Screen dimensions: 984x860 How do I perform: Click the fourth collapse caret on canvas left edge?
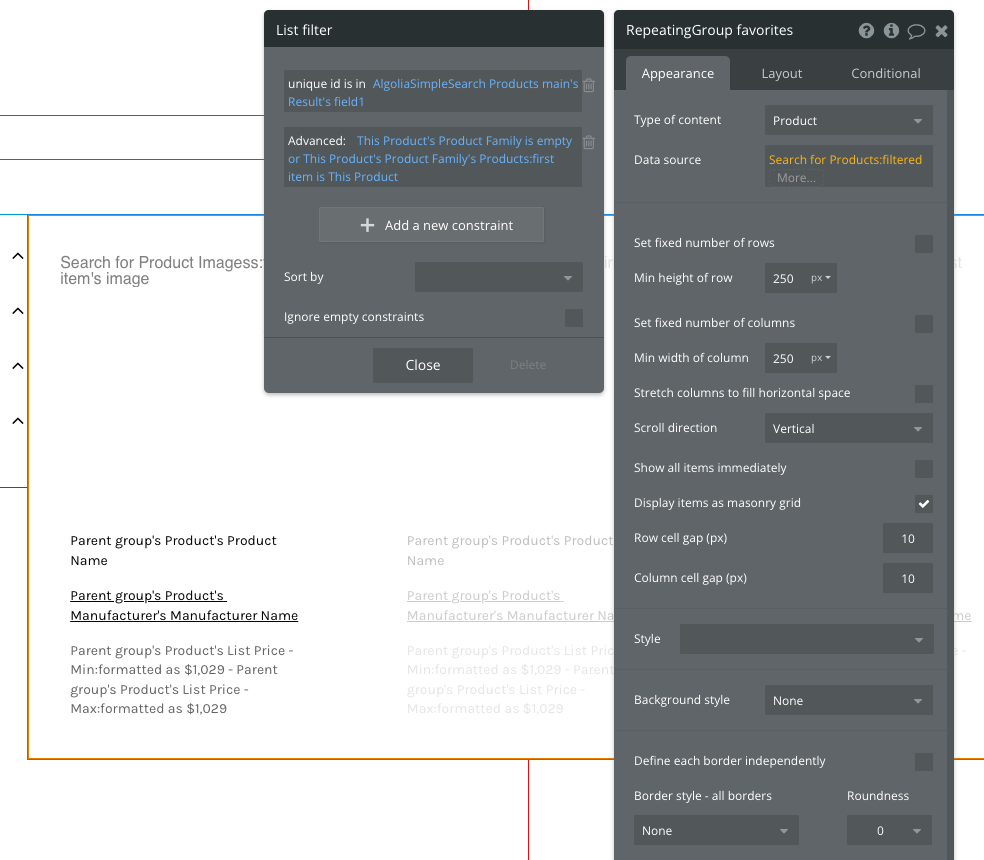pyautogui.click(x=18, y=421)
